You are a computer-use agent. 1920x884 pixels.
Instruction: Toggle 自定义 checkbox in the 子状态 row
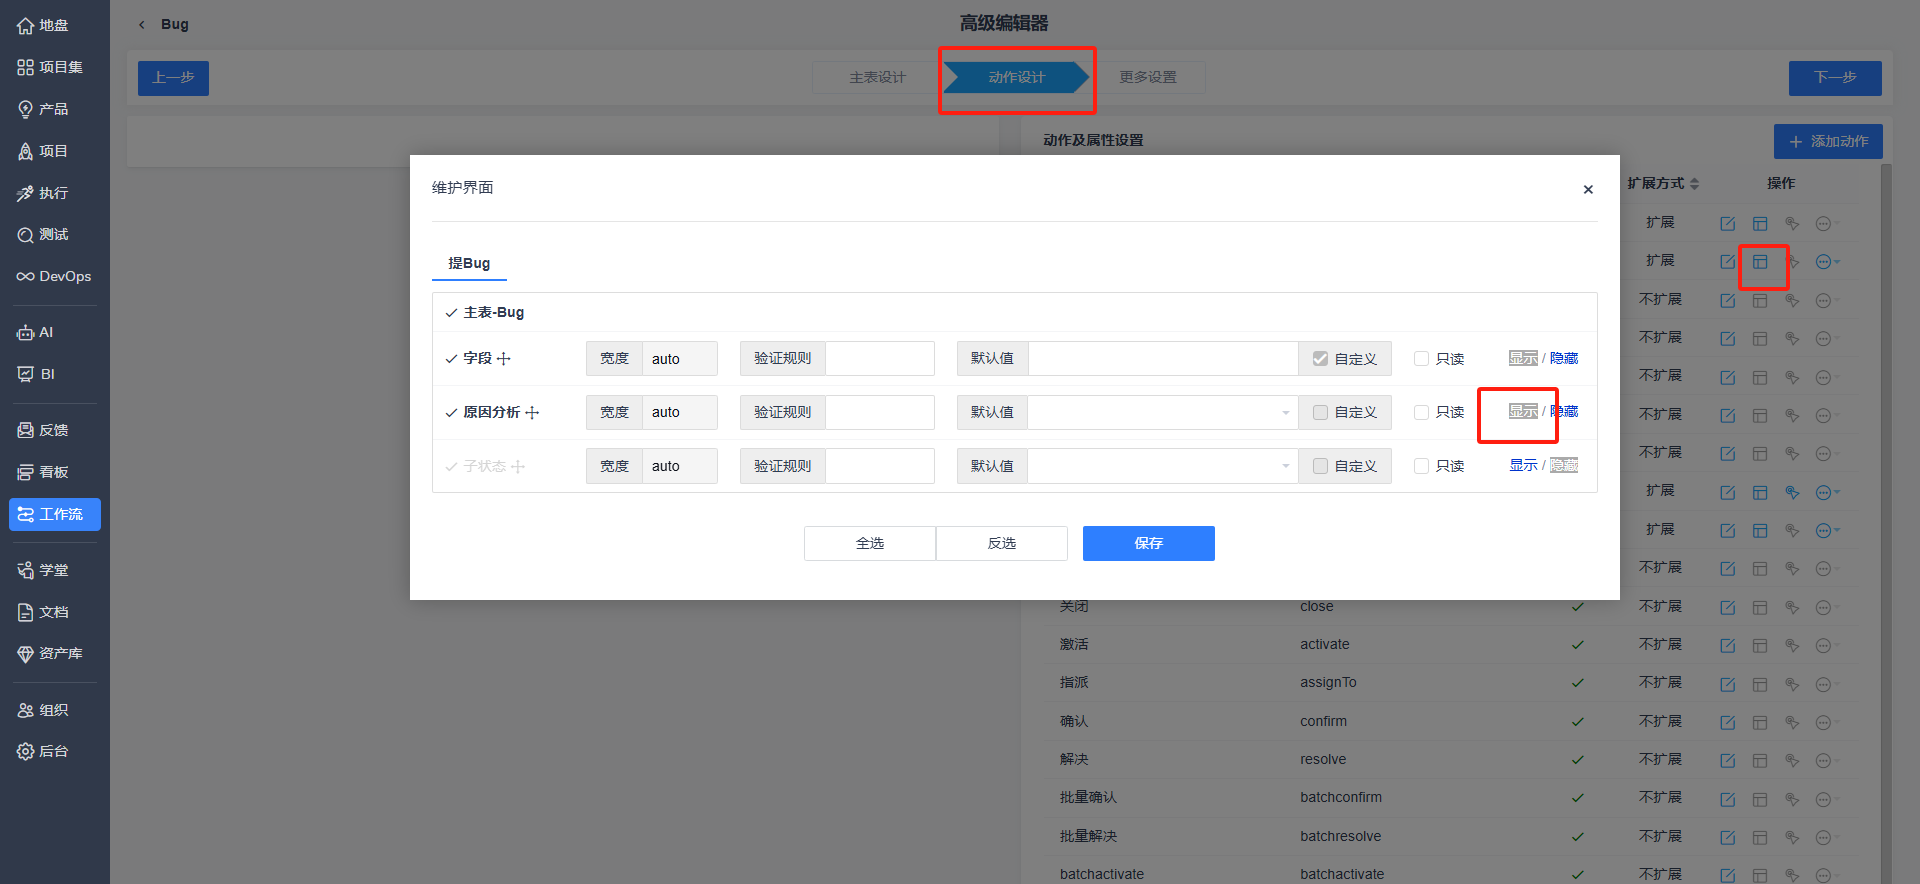pos(1320,466)
